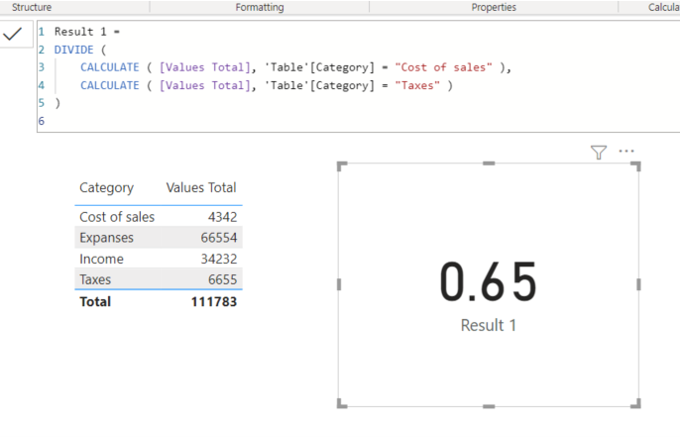Grab the card's bottom-right resize handle

[636, 404]
